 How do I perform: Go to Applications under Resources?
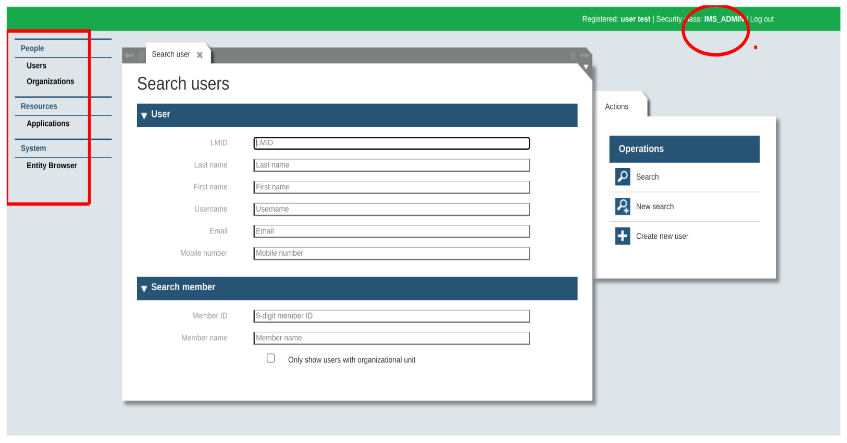tap(48, 124)
